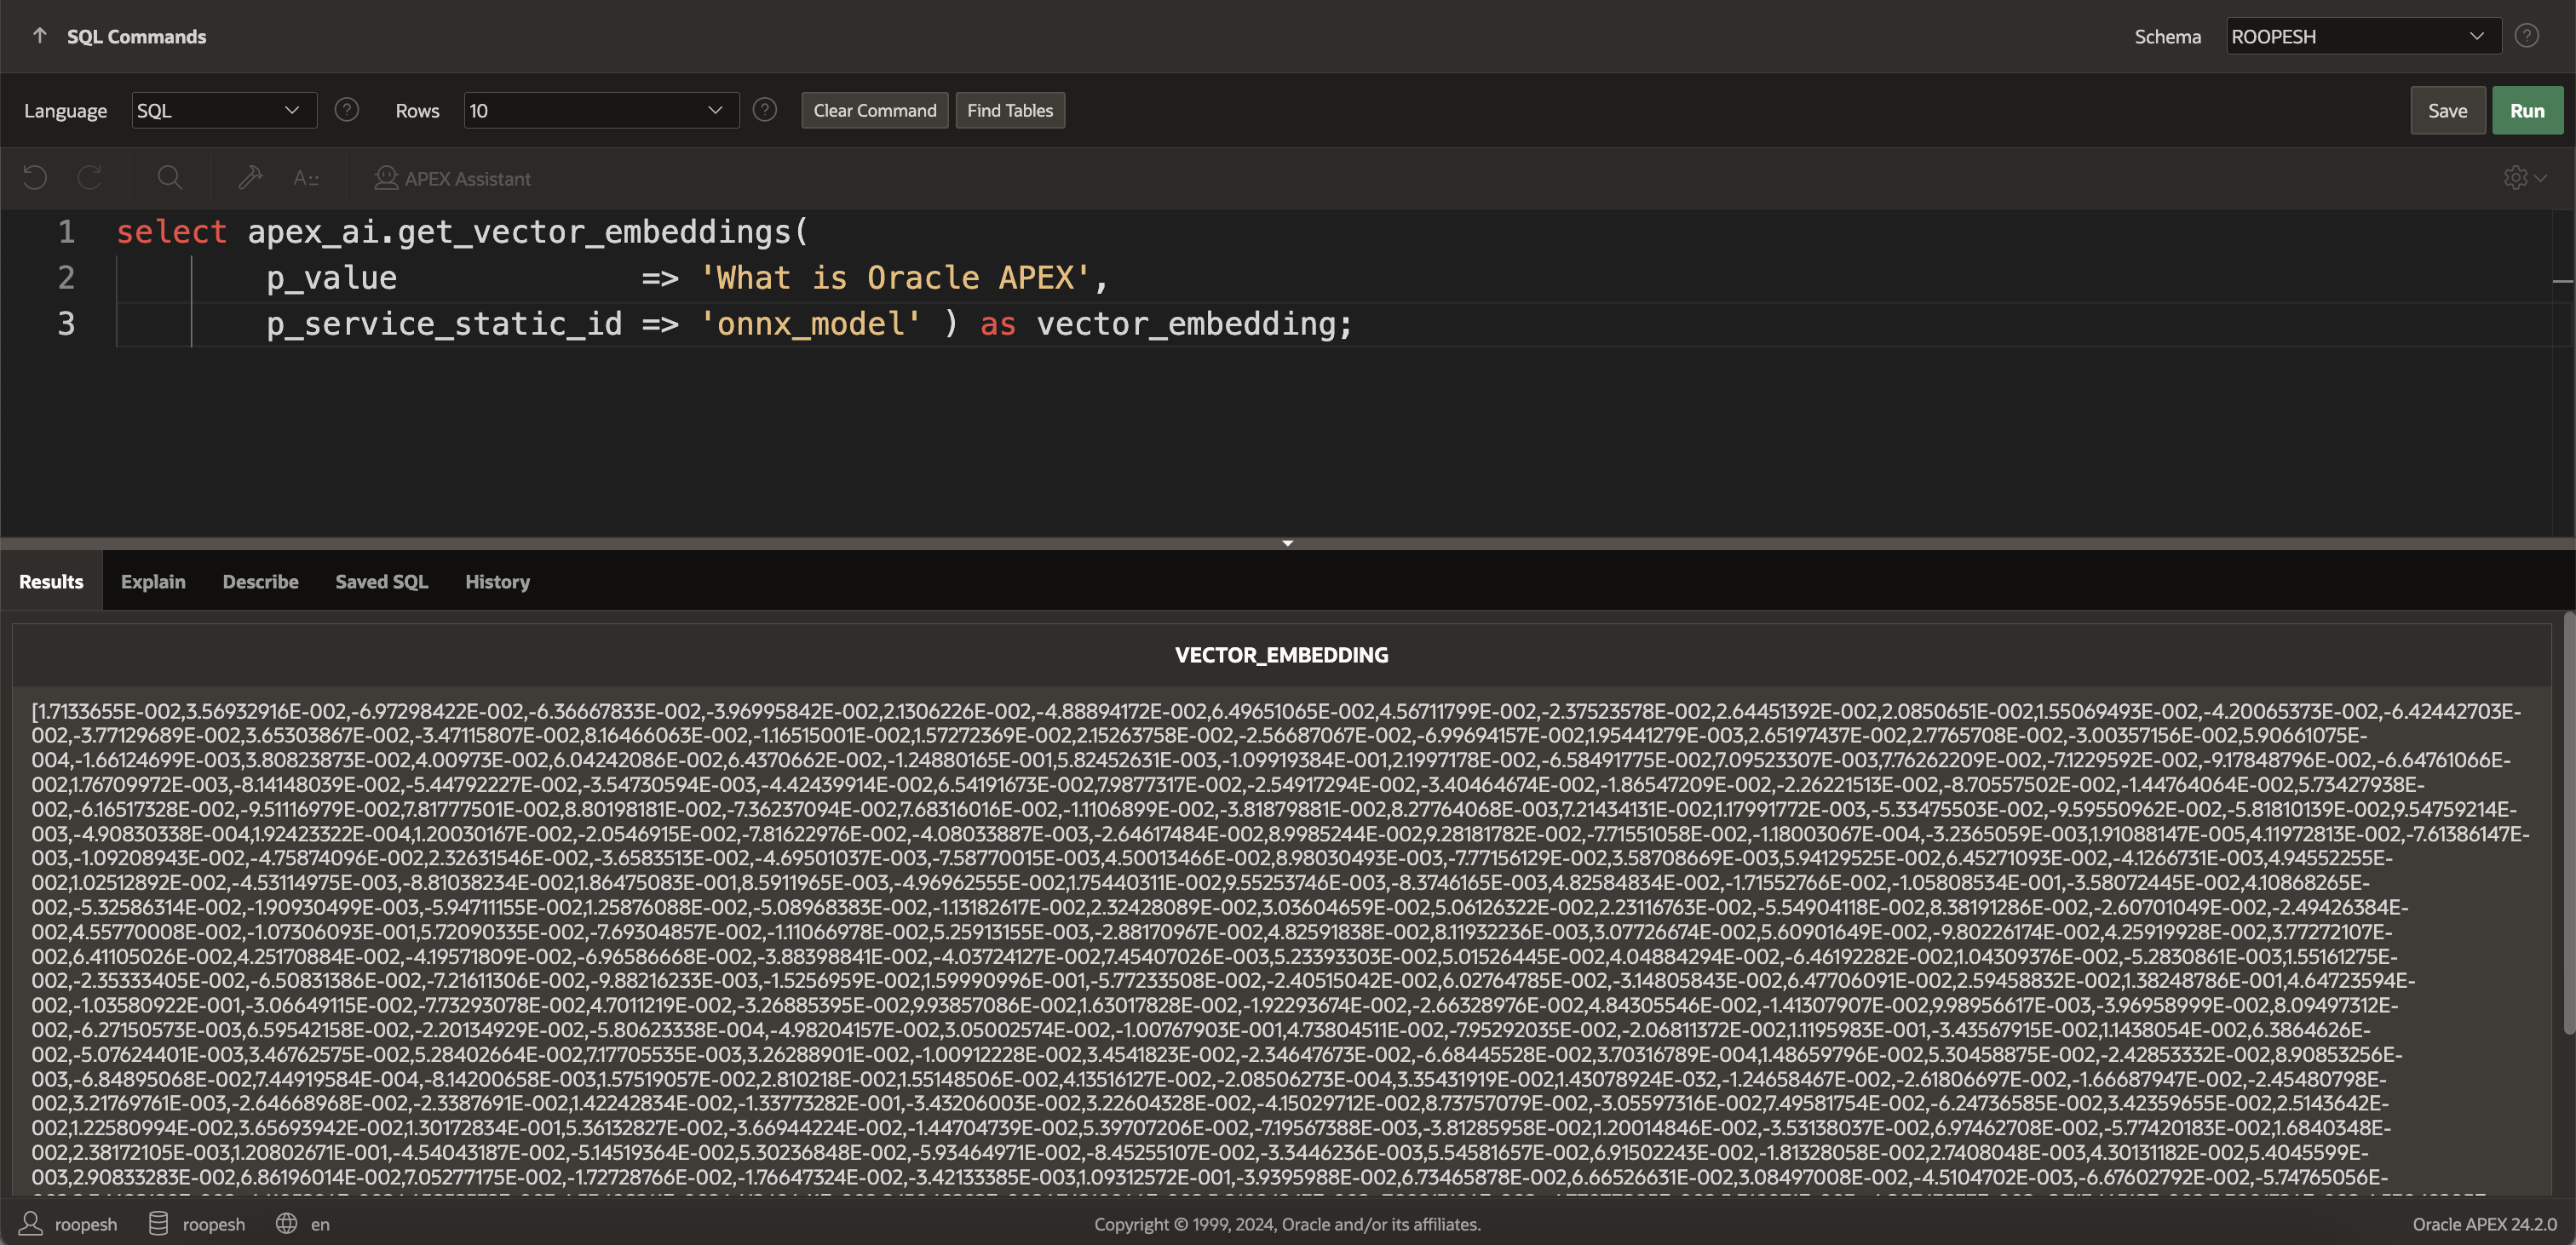Open the search magnifier in editor toolbar

170,178
